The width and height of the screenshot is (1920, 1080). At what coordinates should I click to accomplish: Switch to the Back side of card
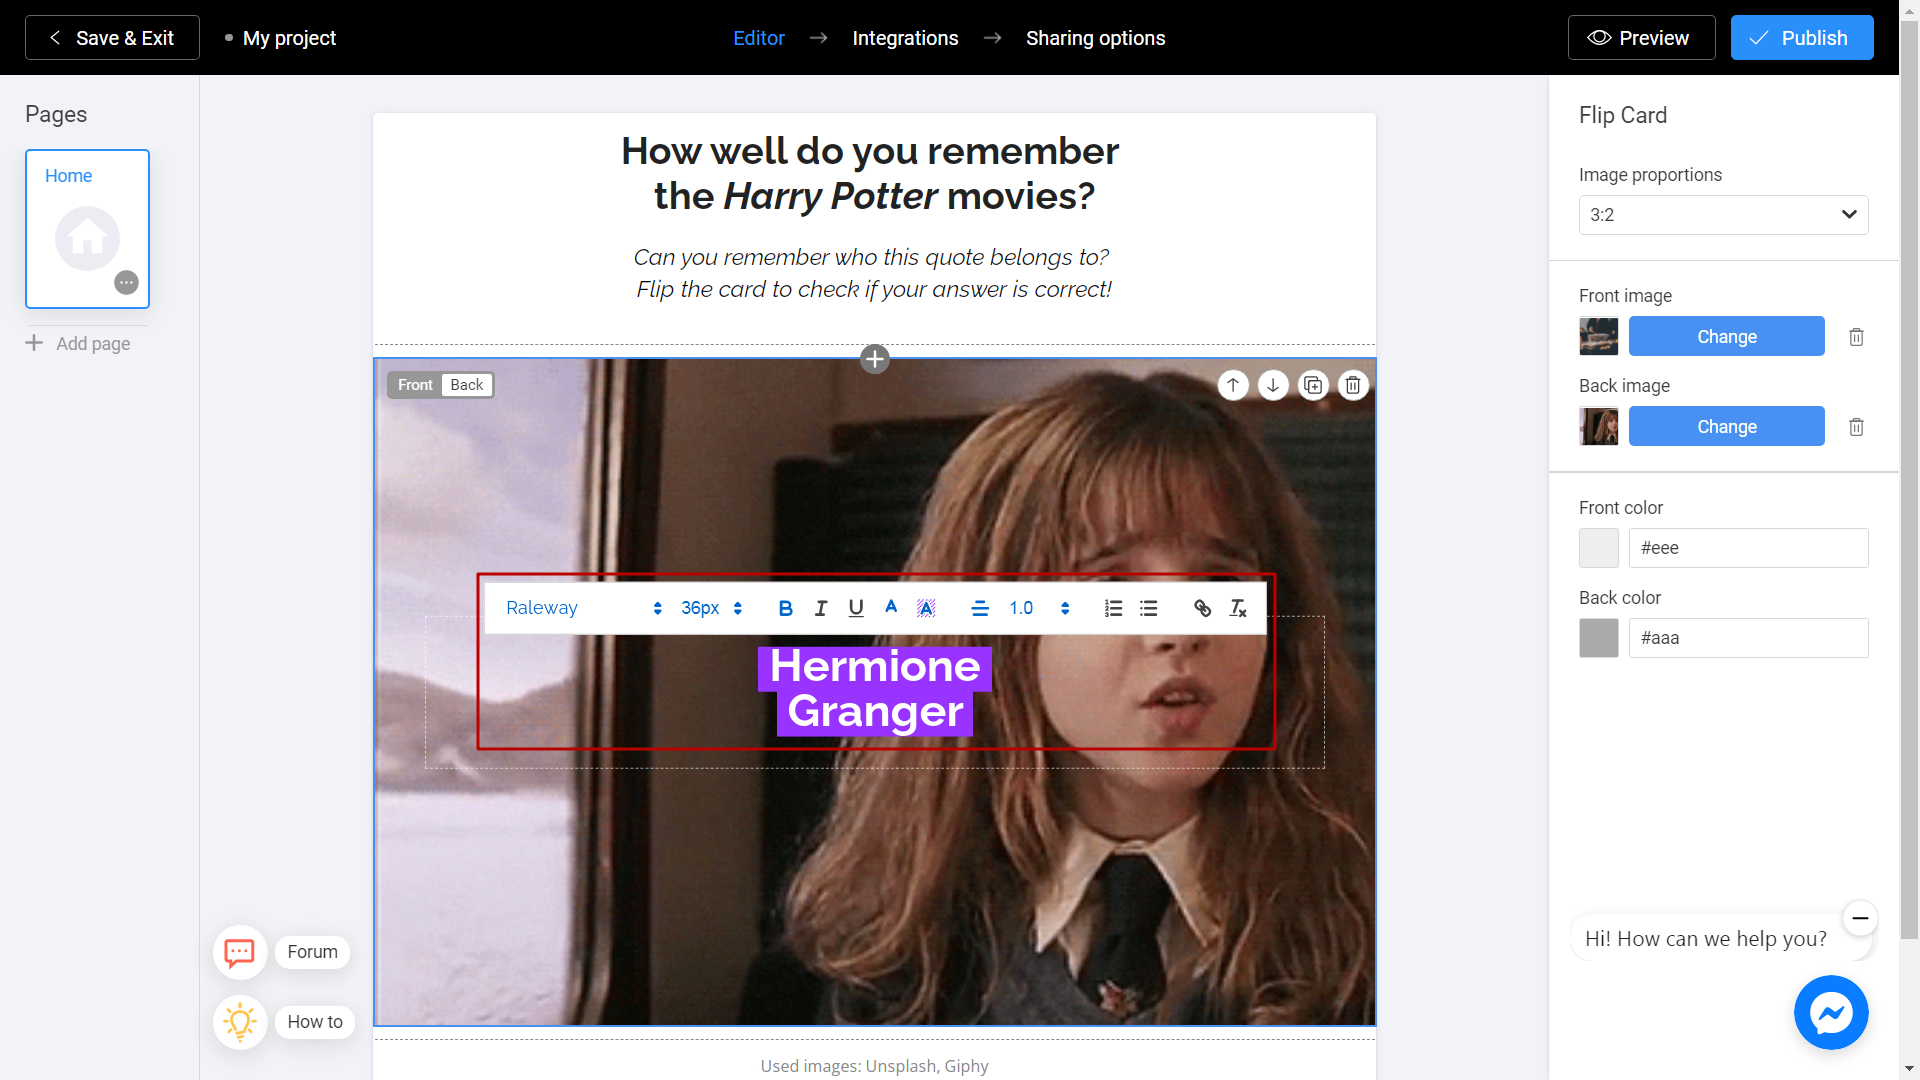point(466,385)
